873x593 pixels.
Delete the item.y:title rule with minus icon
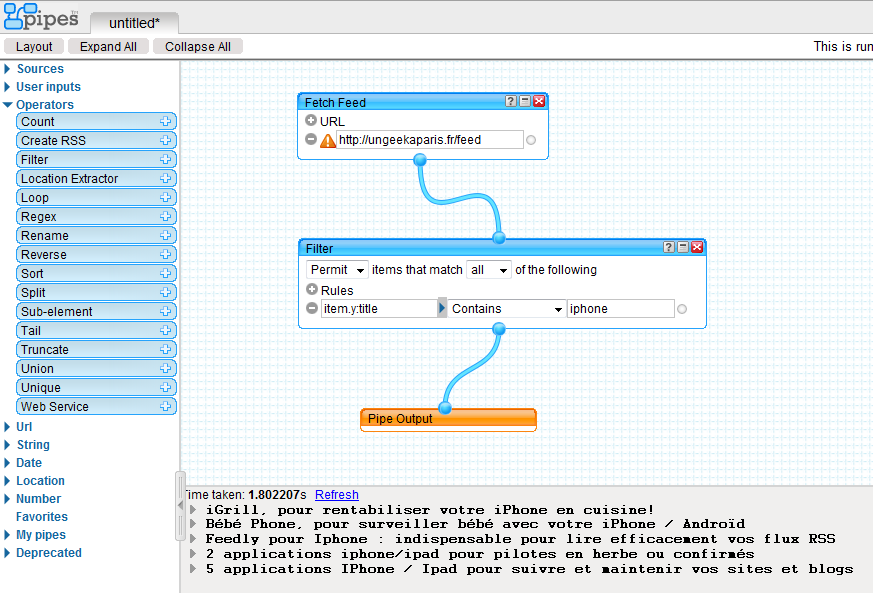click(311, 309)
